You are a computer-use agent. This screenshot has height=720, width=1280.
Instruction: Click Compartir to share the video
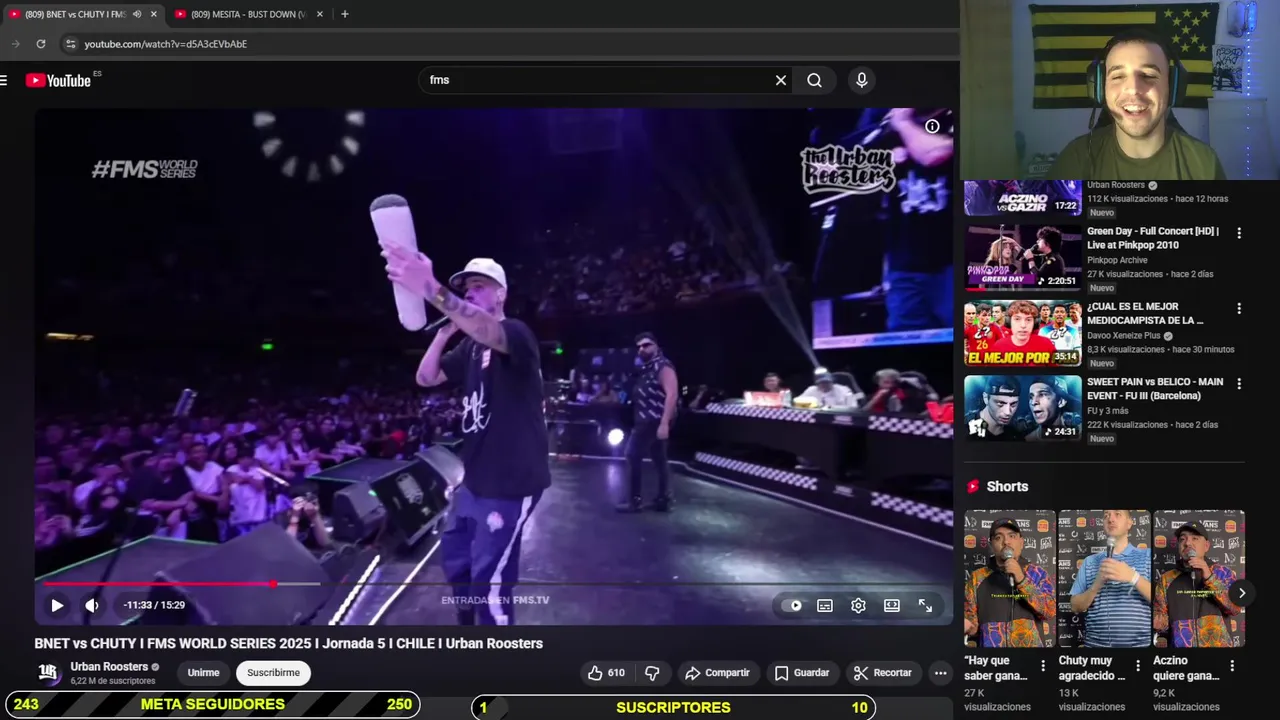click(717, 673)
